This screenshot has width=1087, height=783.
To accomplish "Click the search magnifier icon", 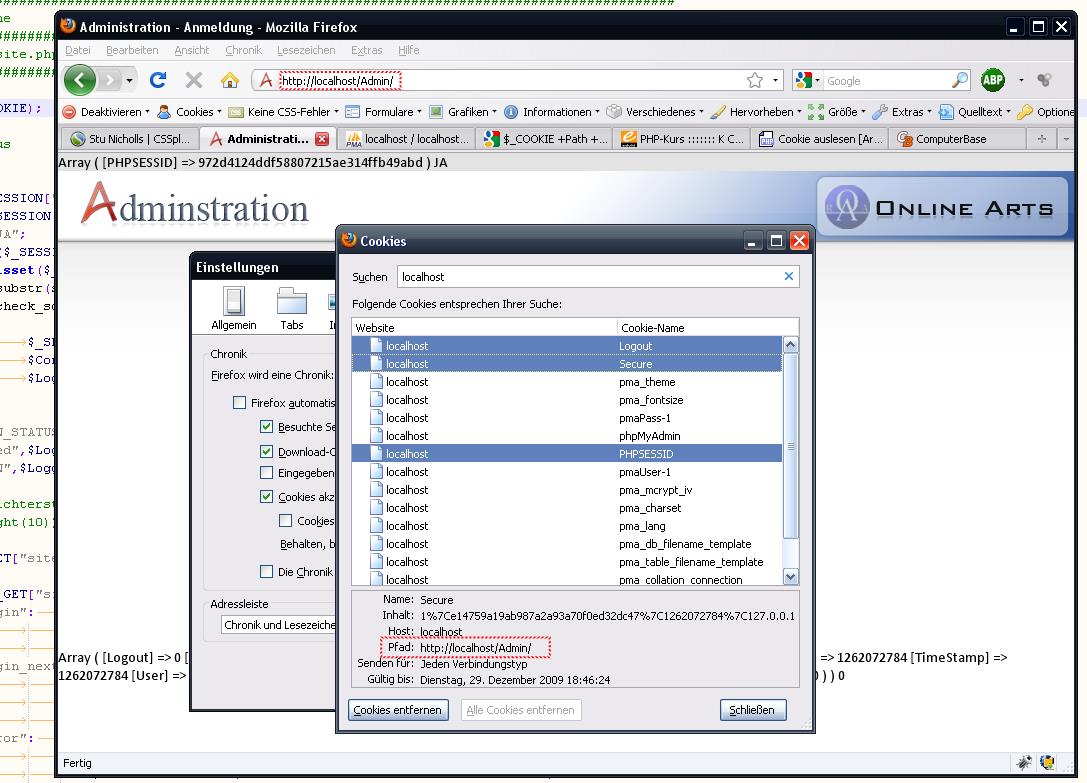I will (959, 80).
